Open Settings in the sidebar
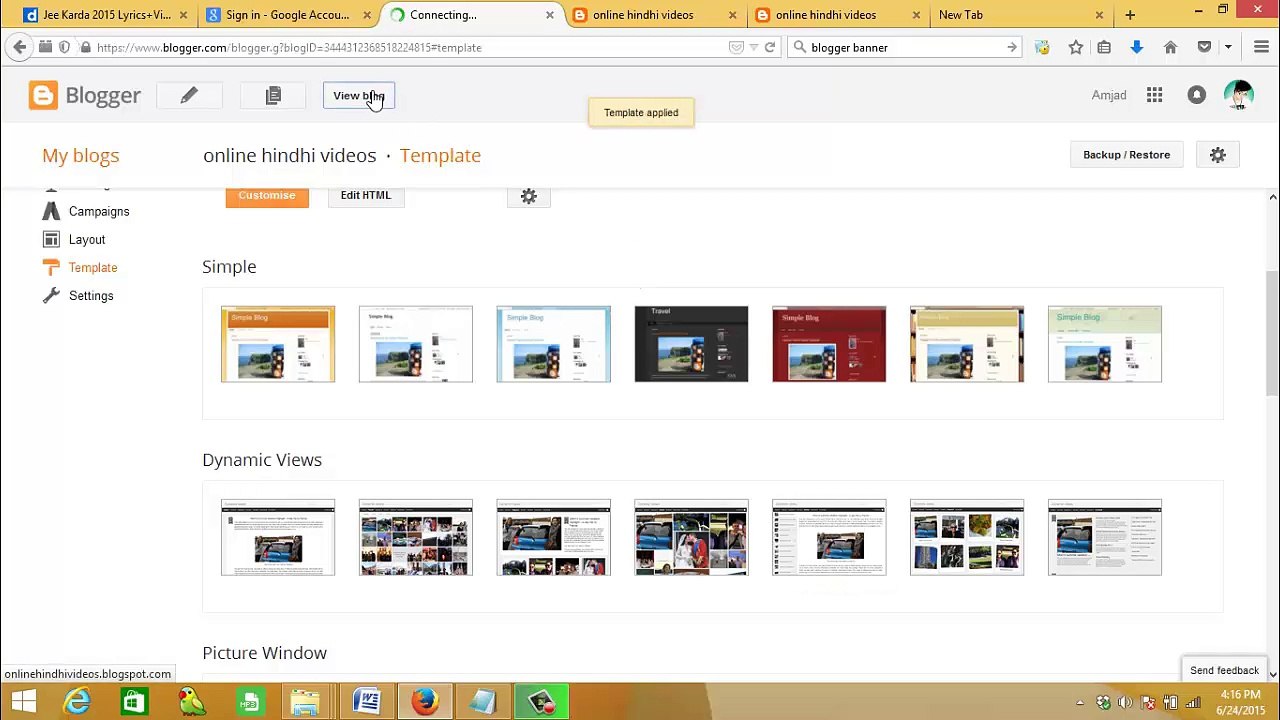The width and height of the screenshot is (1280, 720). (x=91, y=295)
